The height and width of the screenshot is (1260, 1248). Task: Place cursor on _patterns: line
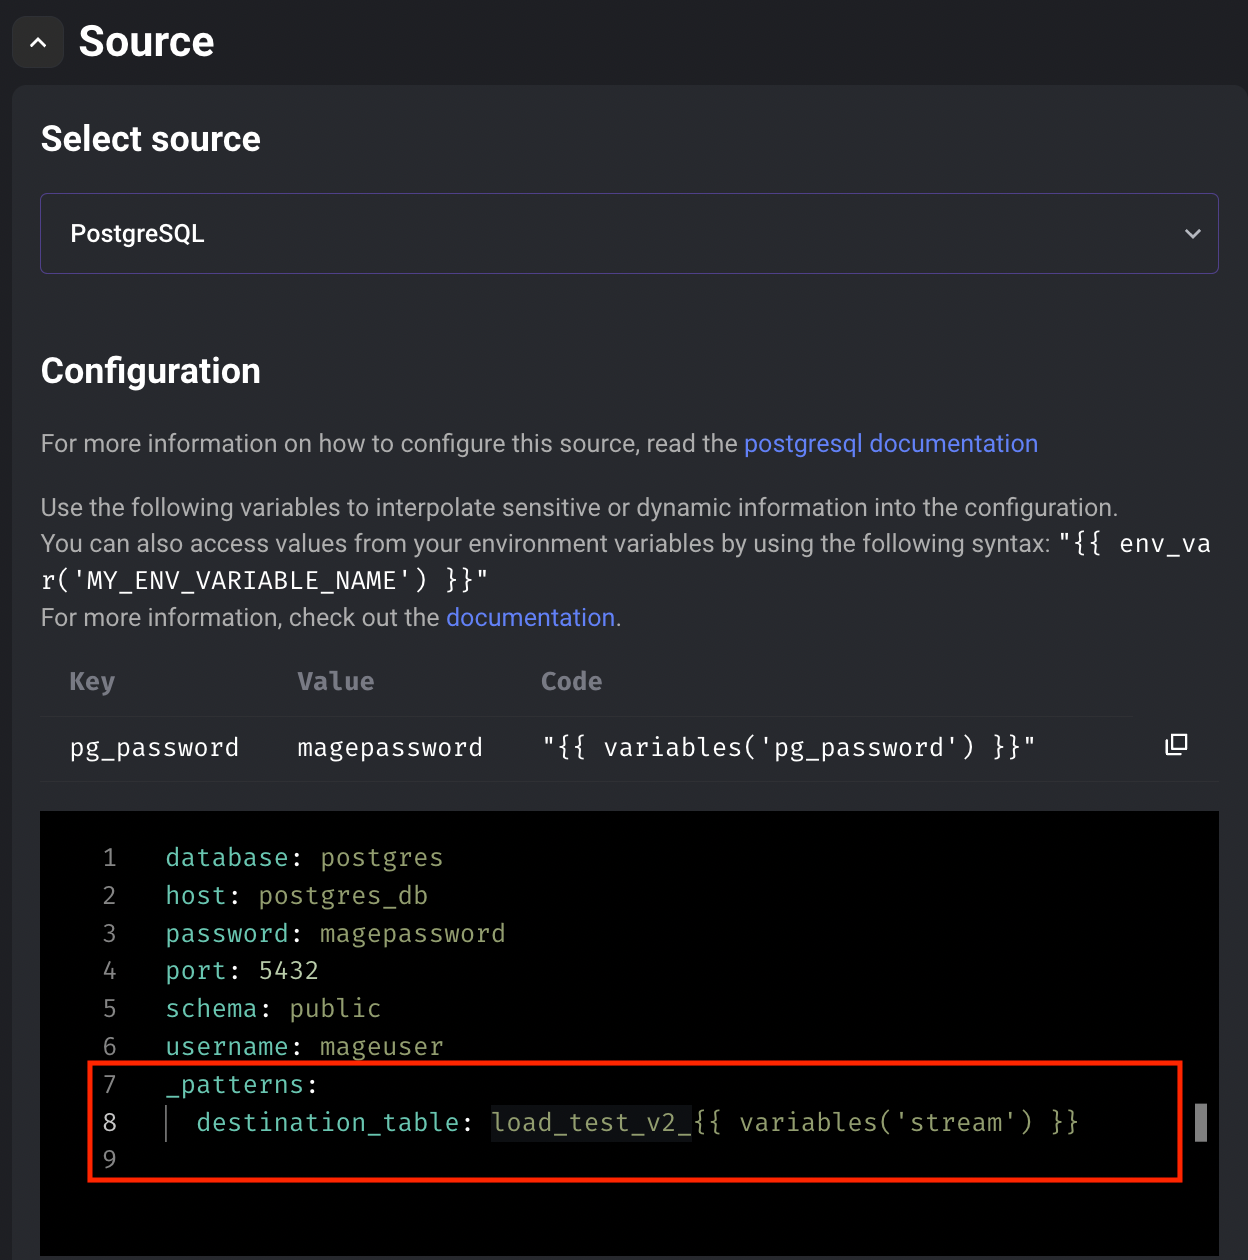click(x=242, y=1085)
